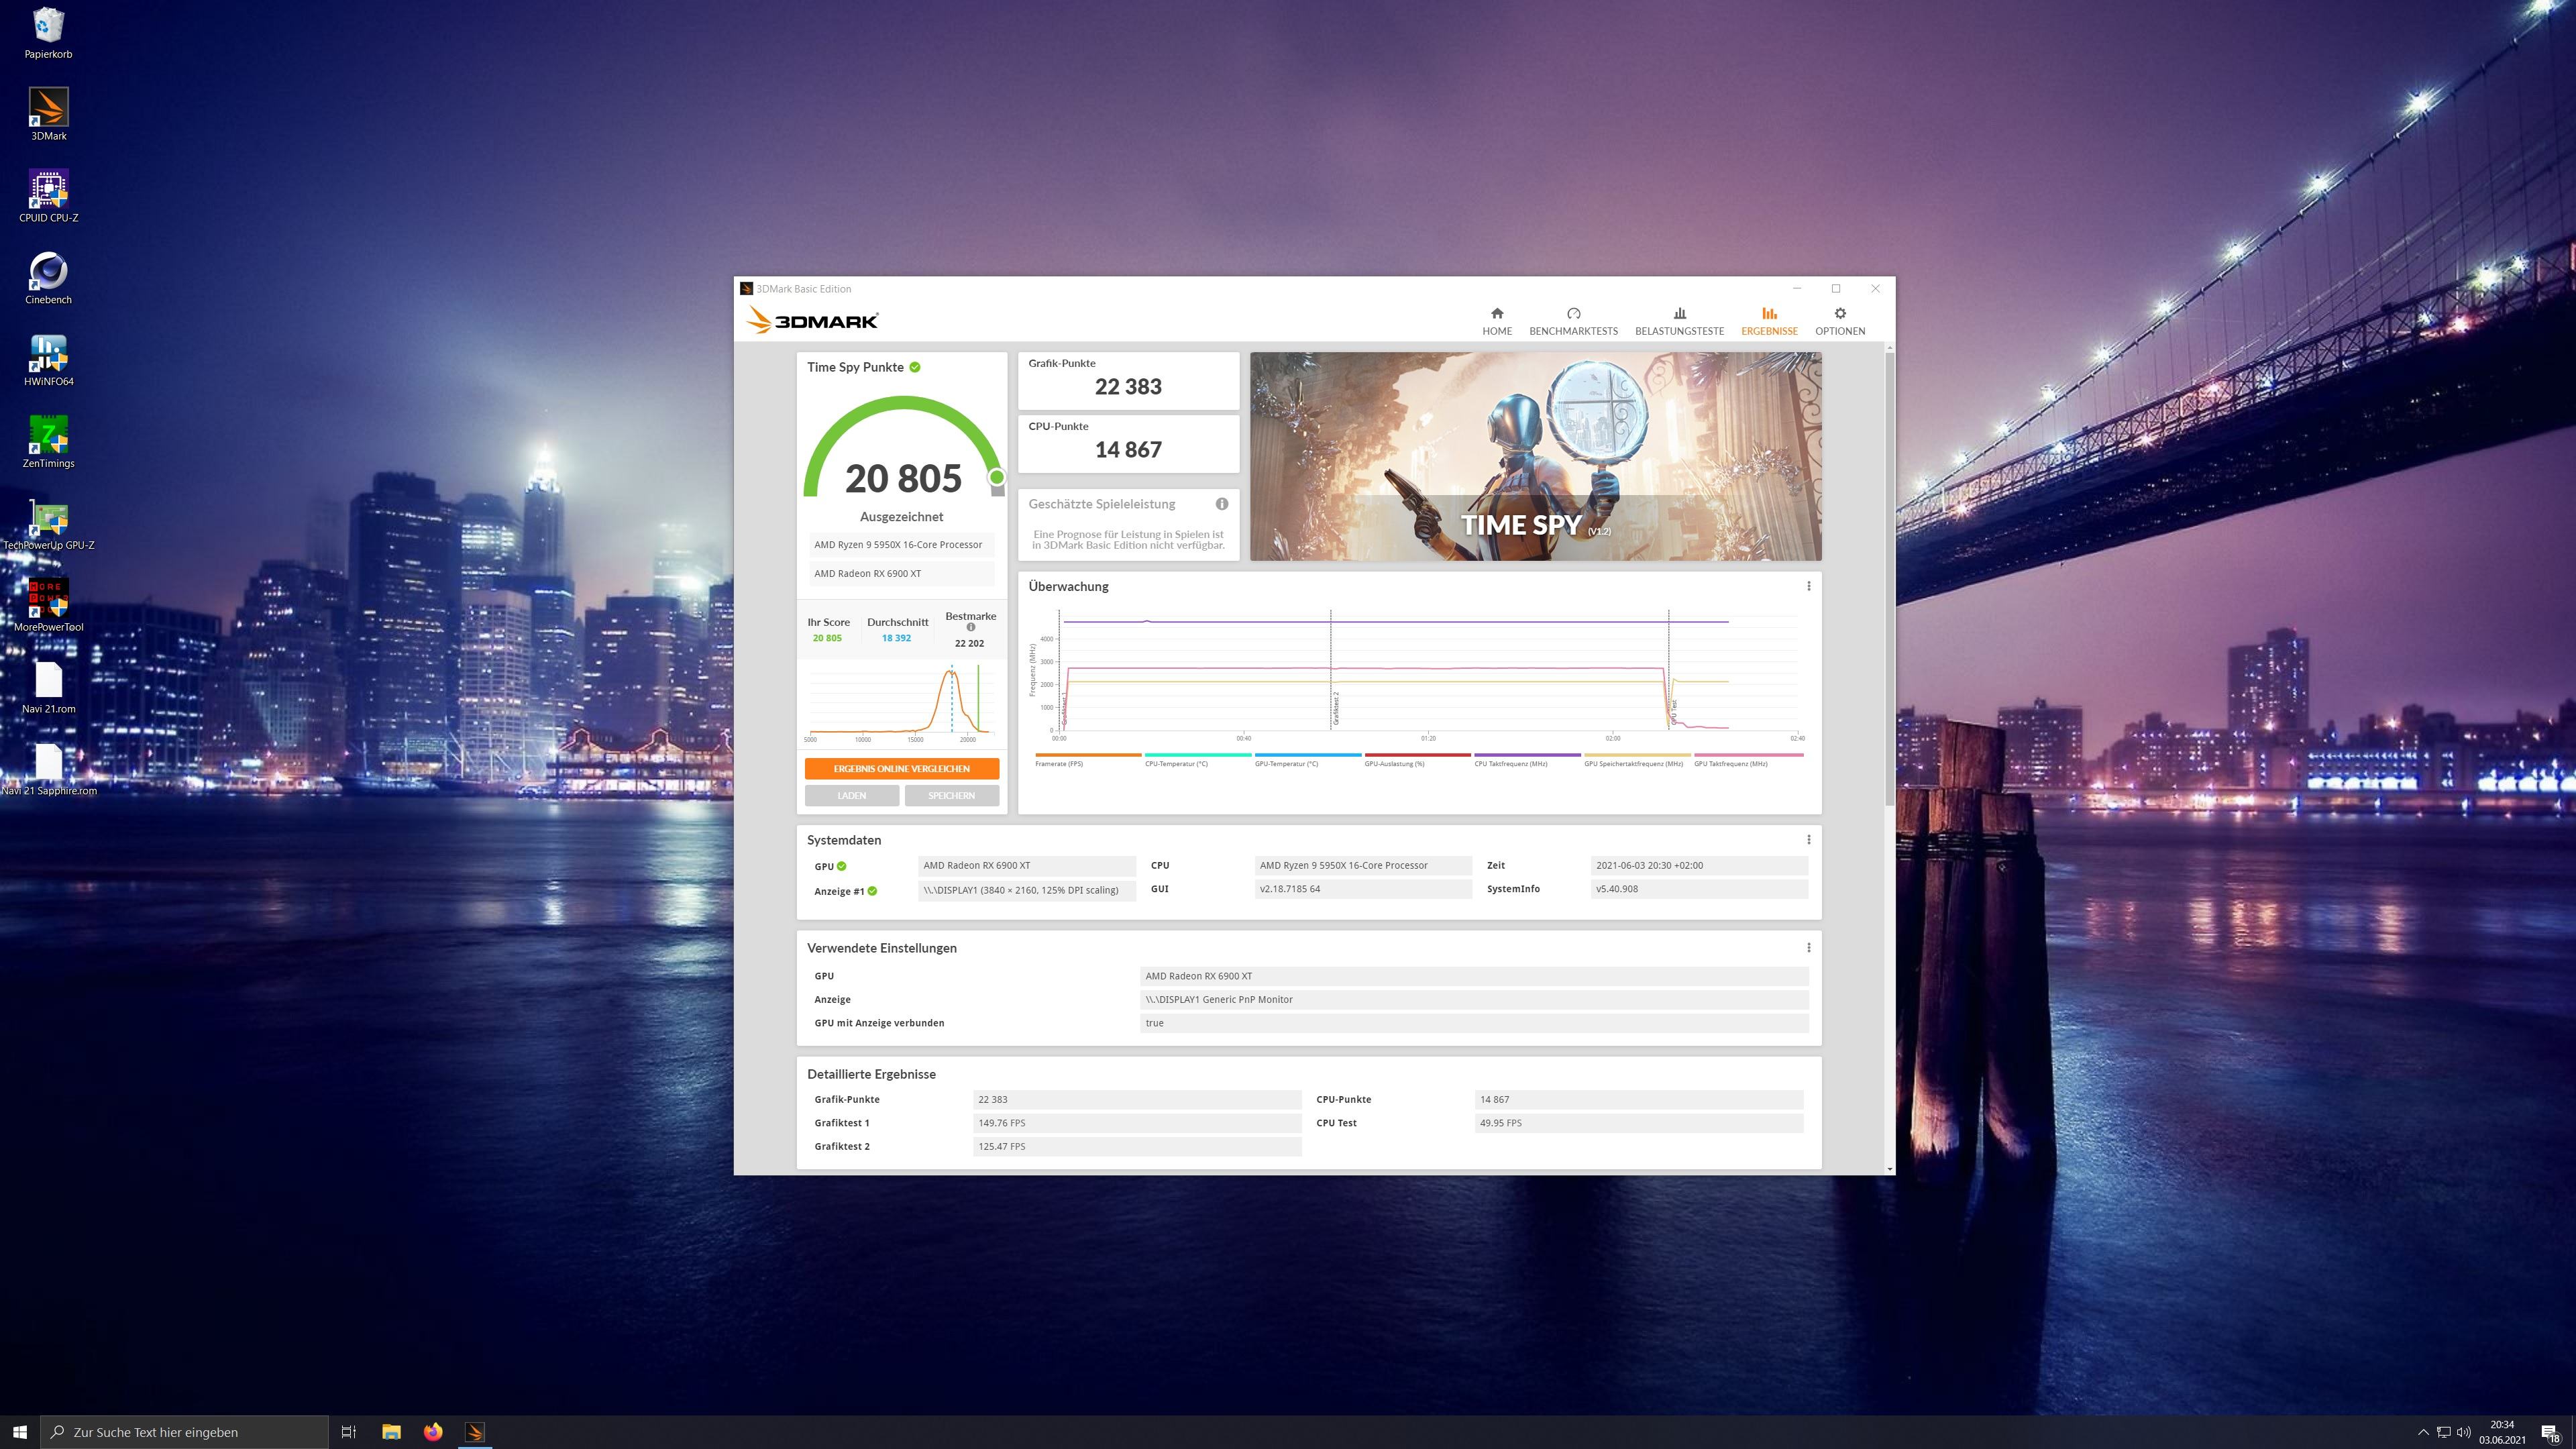Go to the Benchmarktests section

click(x=1573, y=321)
